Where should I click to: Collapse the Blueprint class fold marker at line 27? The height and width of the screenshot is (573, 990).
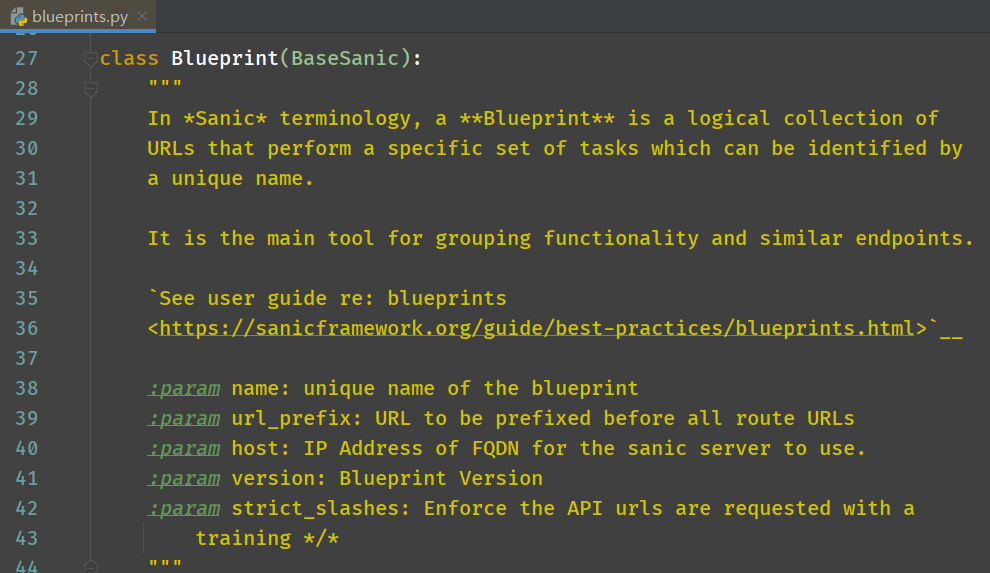pyautogui.click(x=90, y=59)
